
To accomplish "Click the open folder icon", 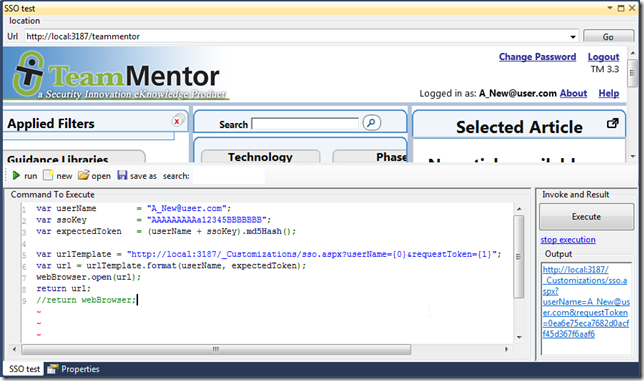I will pyautogui.click(x=83, y=175).
